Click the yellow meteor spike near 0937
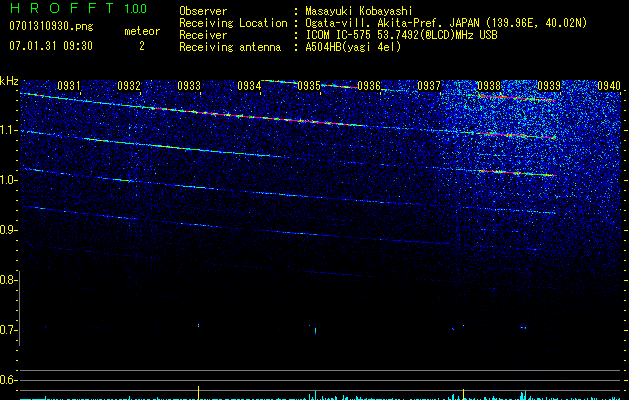 tap(464, 394)
